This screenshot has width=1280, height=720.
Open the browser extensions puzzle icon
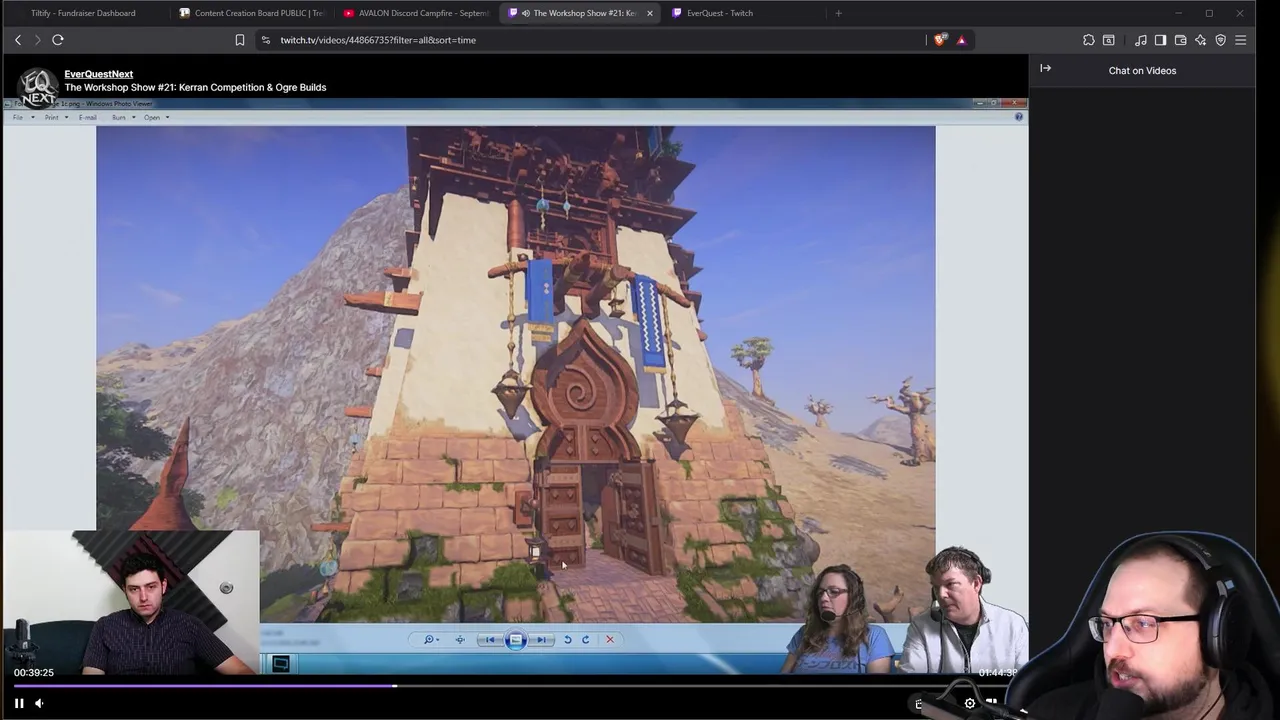click(1089, 40)
